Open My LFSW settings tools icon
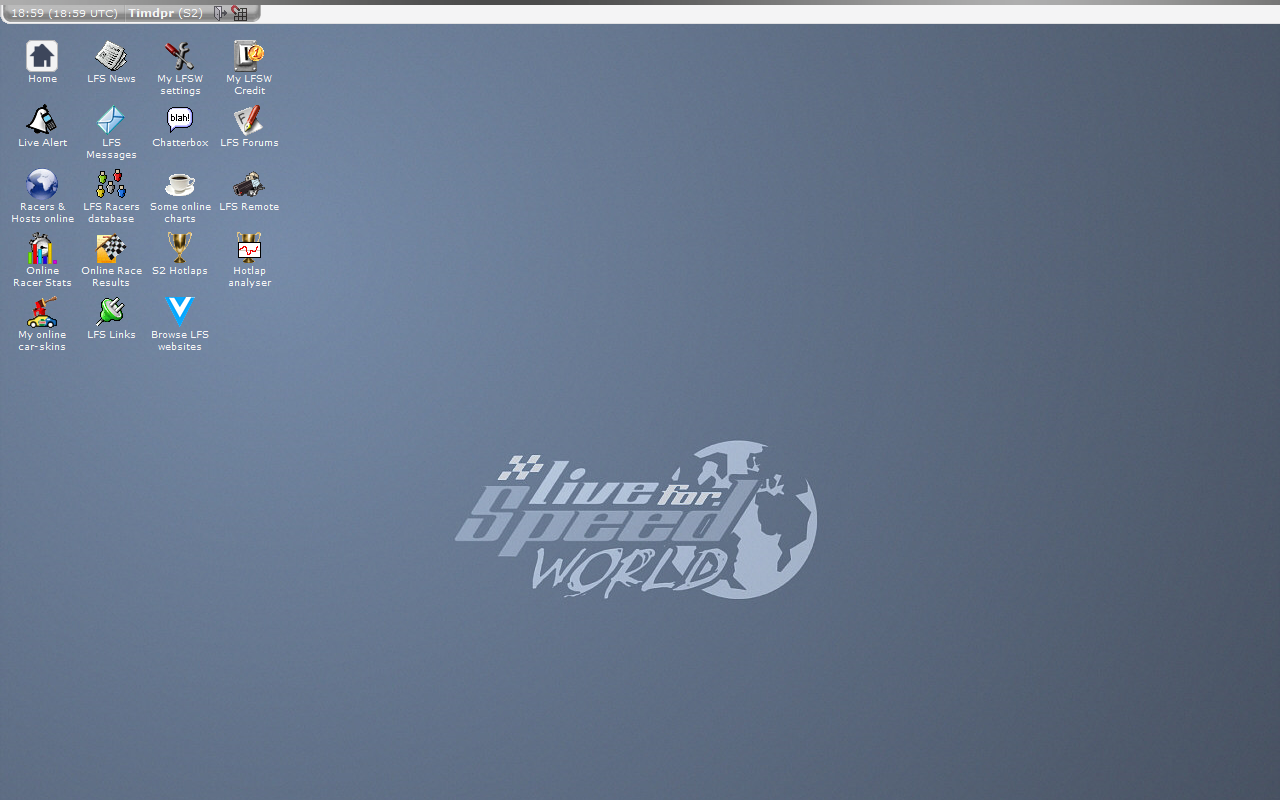 pyautogui.click(x=180, y=56)
